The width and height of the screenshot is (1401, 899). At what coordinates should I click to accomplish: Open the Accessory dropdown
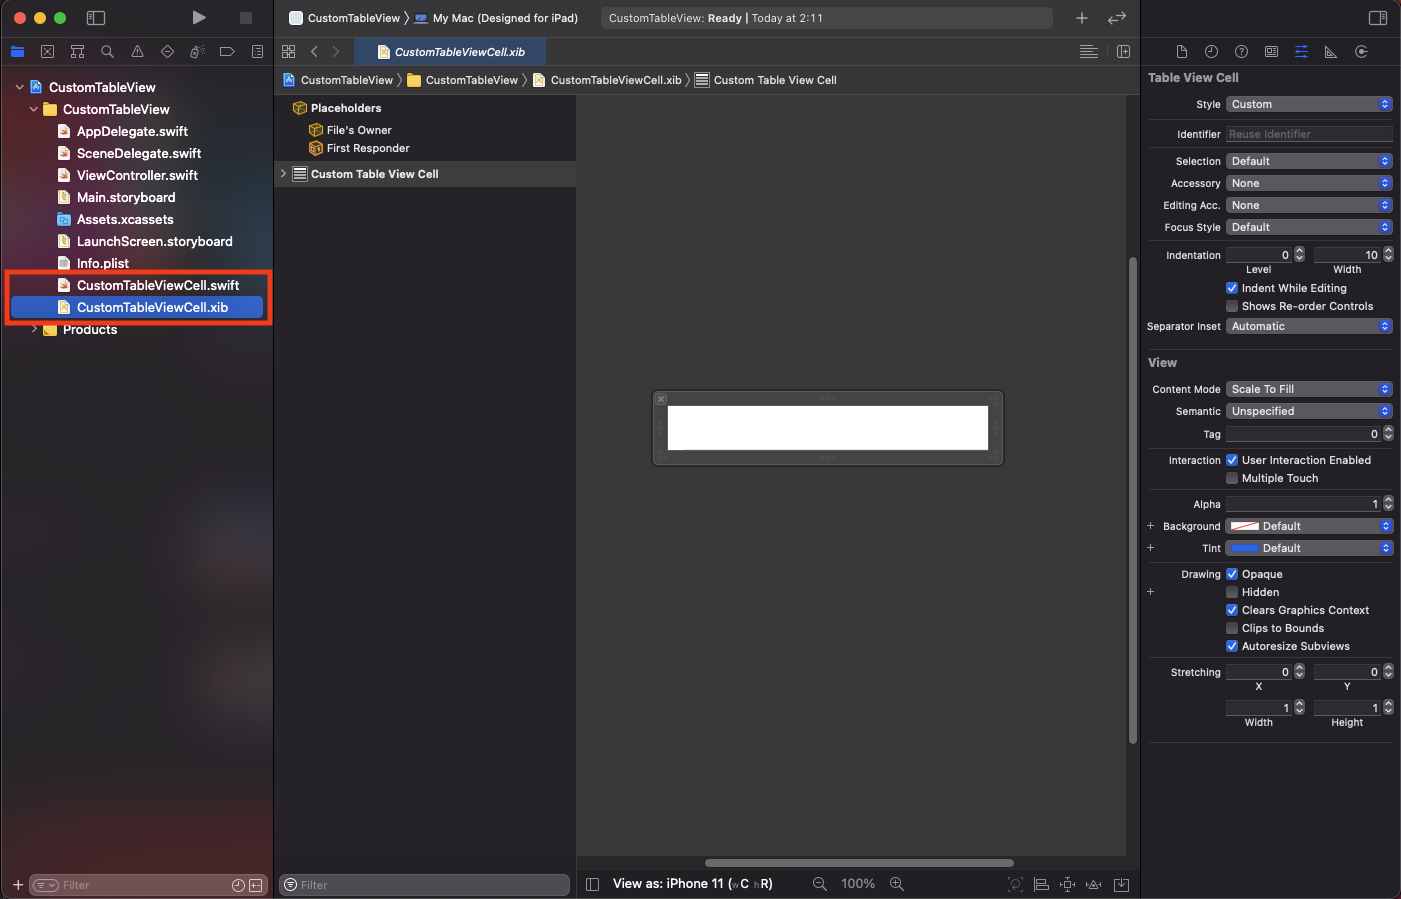tap(1309, 183)
